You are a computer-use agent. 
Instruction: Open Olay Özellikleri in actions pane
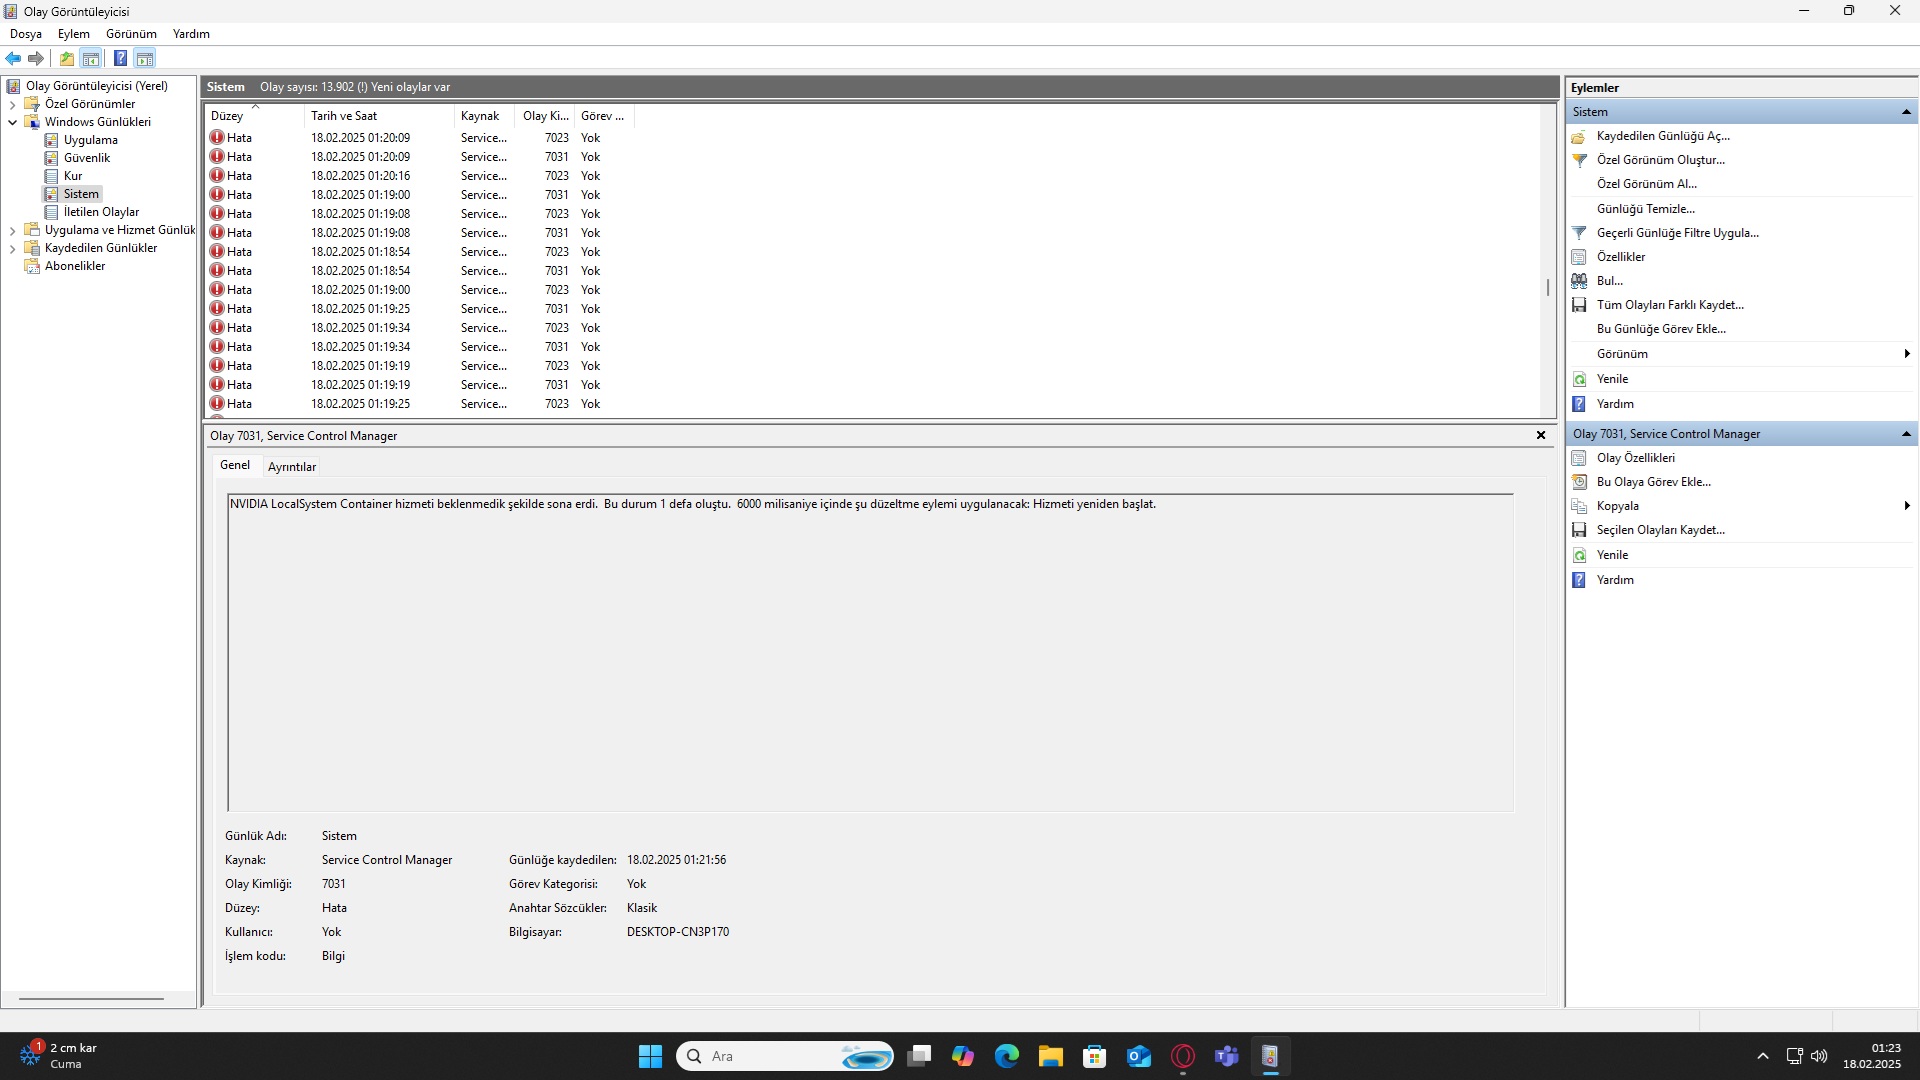[1635, 458]
